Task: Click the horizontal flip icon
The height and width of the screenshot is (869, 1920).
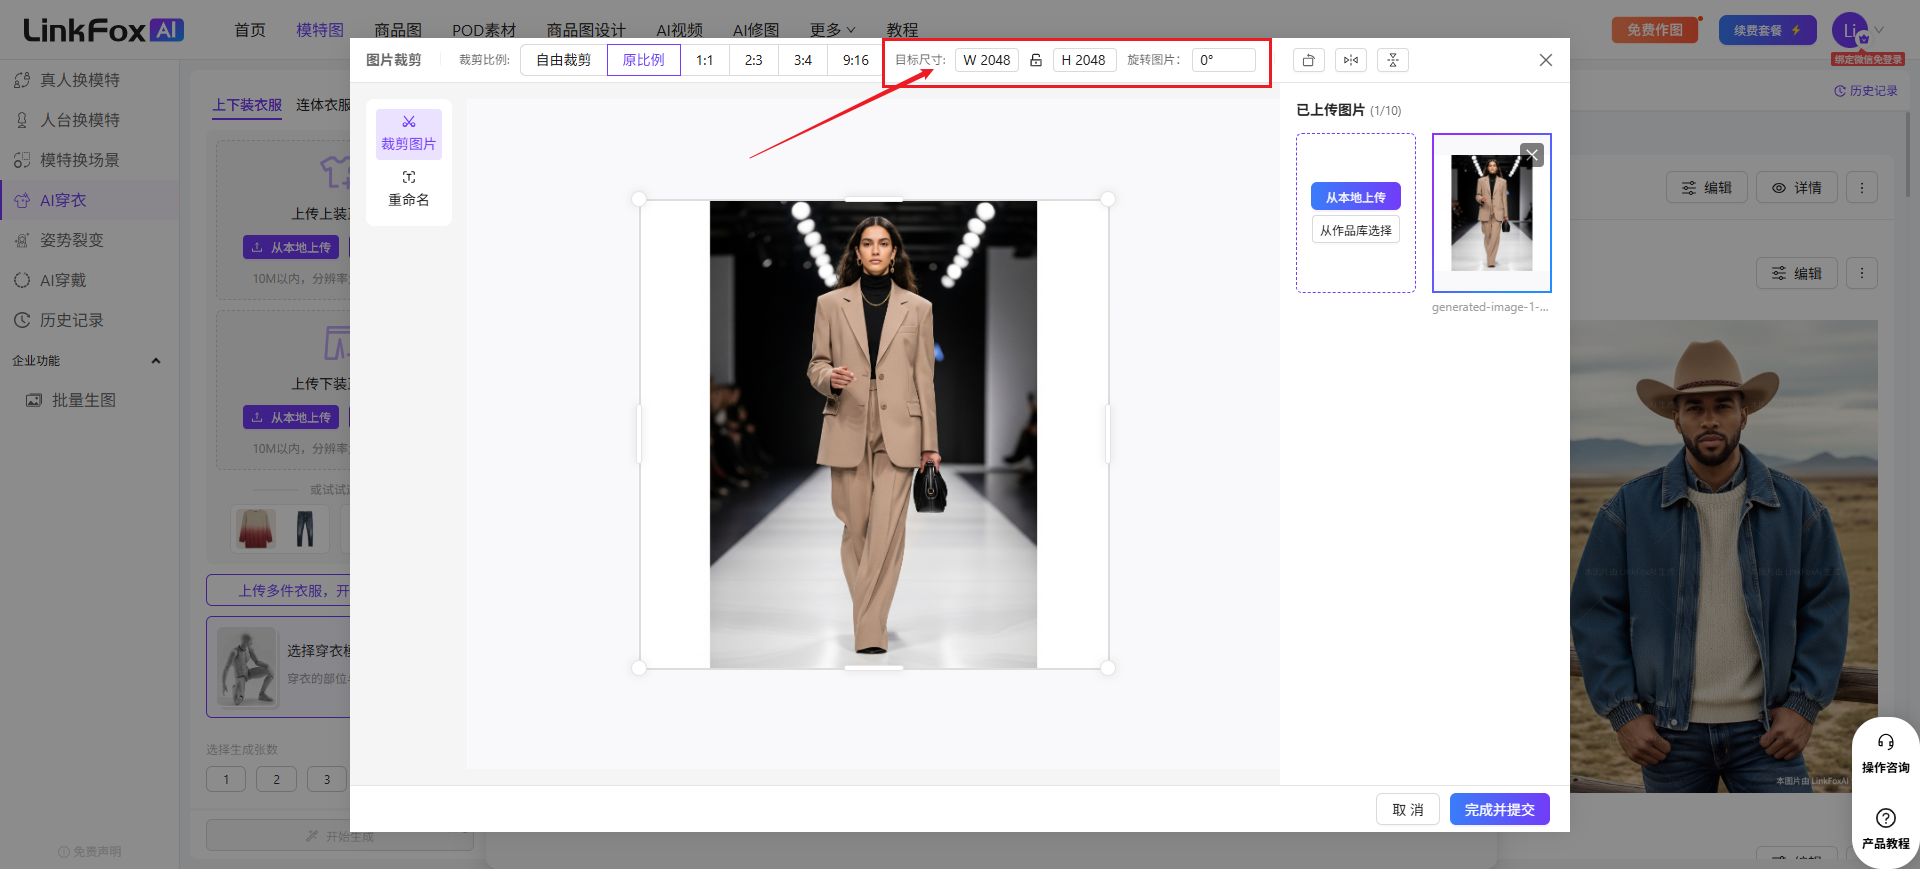Action: tap(1351, 60)
